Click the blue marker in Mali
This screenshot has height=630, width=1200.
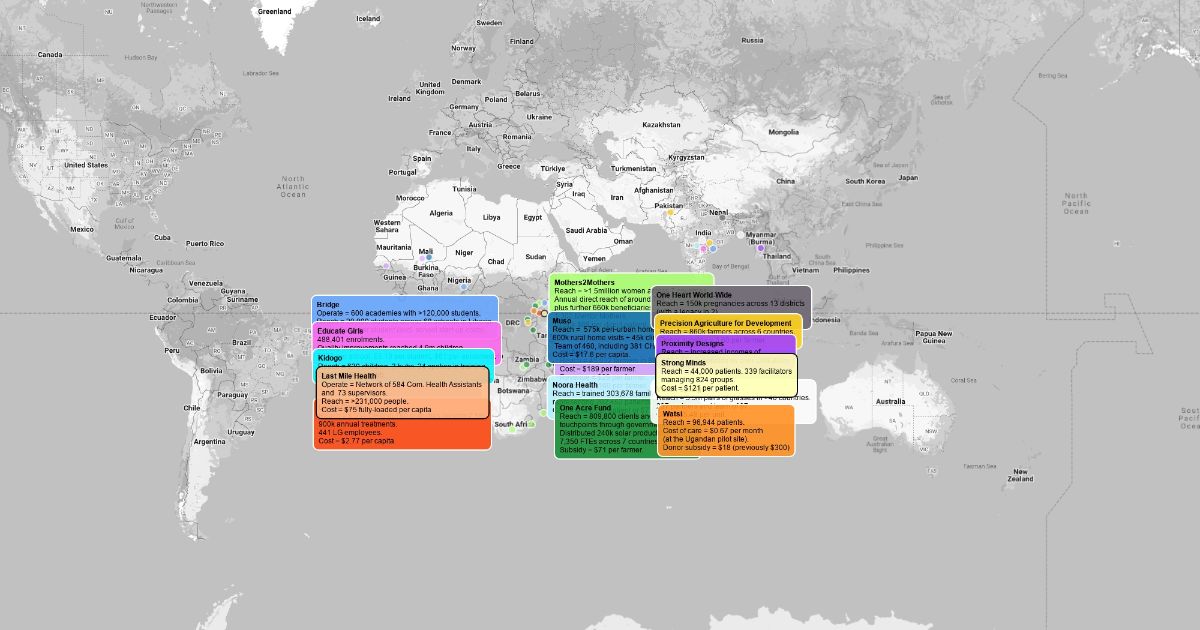(x=429, y=258)
